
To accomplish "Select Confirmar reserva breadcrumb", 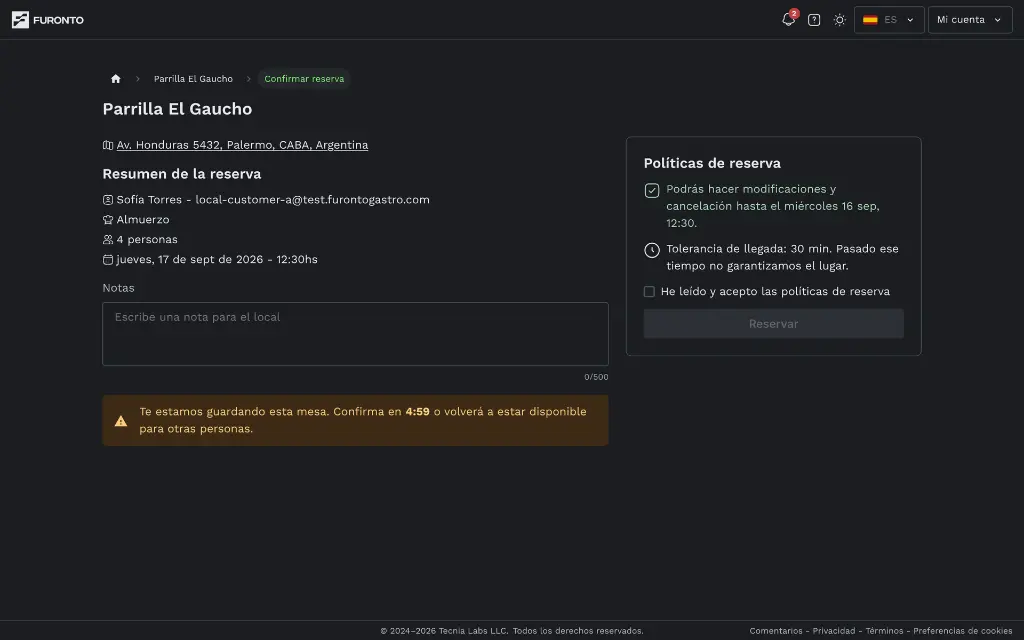I will (x=304, y=78).
